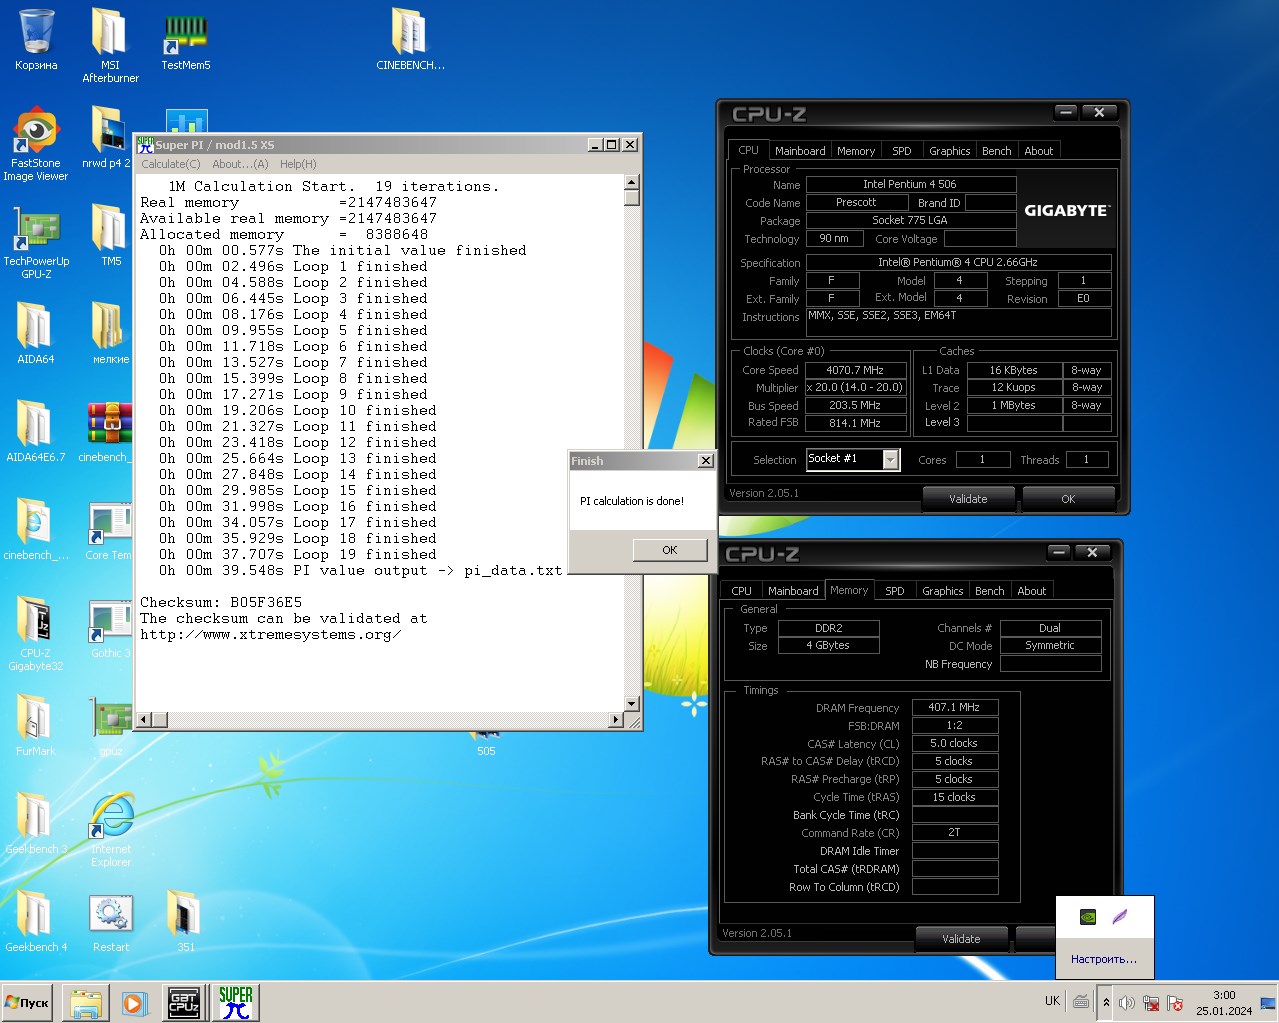Image resolution: width=1279 pixels, height=1023 pixels.
Task: Select Graphics tab in upper CPU-Z window
Action: tap(949, 151)
